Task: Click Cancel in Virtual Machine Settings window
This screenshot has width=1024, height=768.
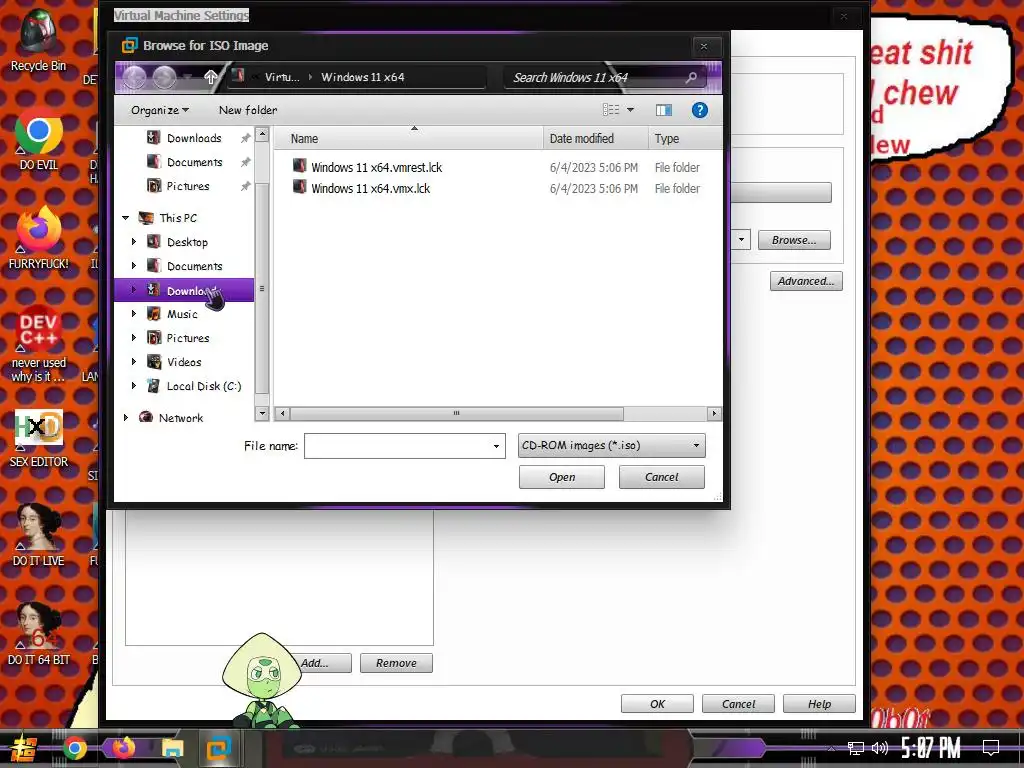Action: [738, 704]
